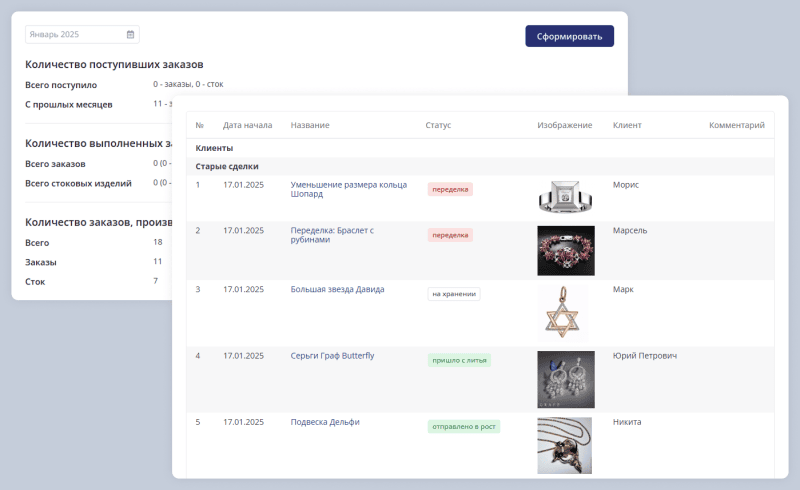Open the Подвеска Дельфи order
The width and height of the screenshot is (800, 490).
point(324,422)
